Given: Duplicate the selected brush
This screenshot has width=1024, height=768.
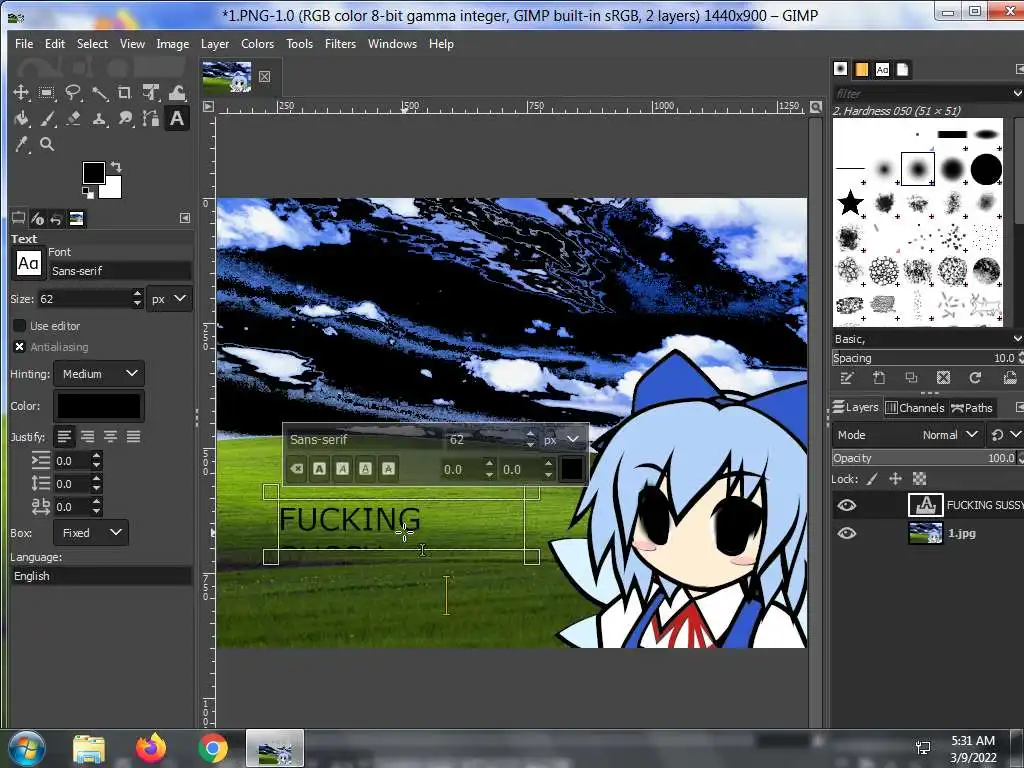Looking at the screenshot, I should click(911, 378).
